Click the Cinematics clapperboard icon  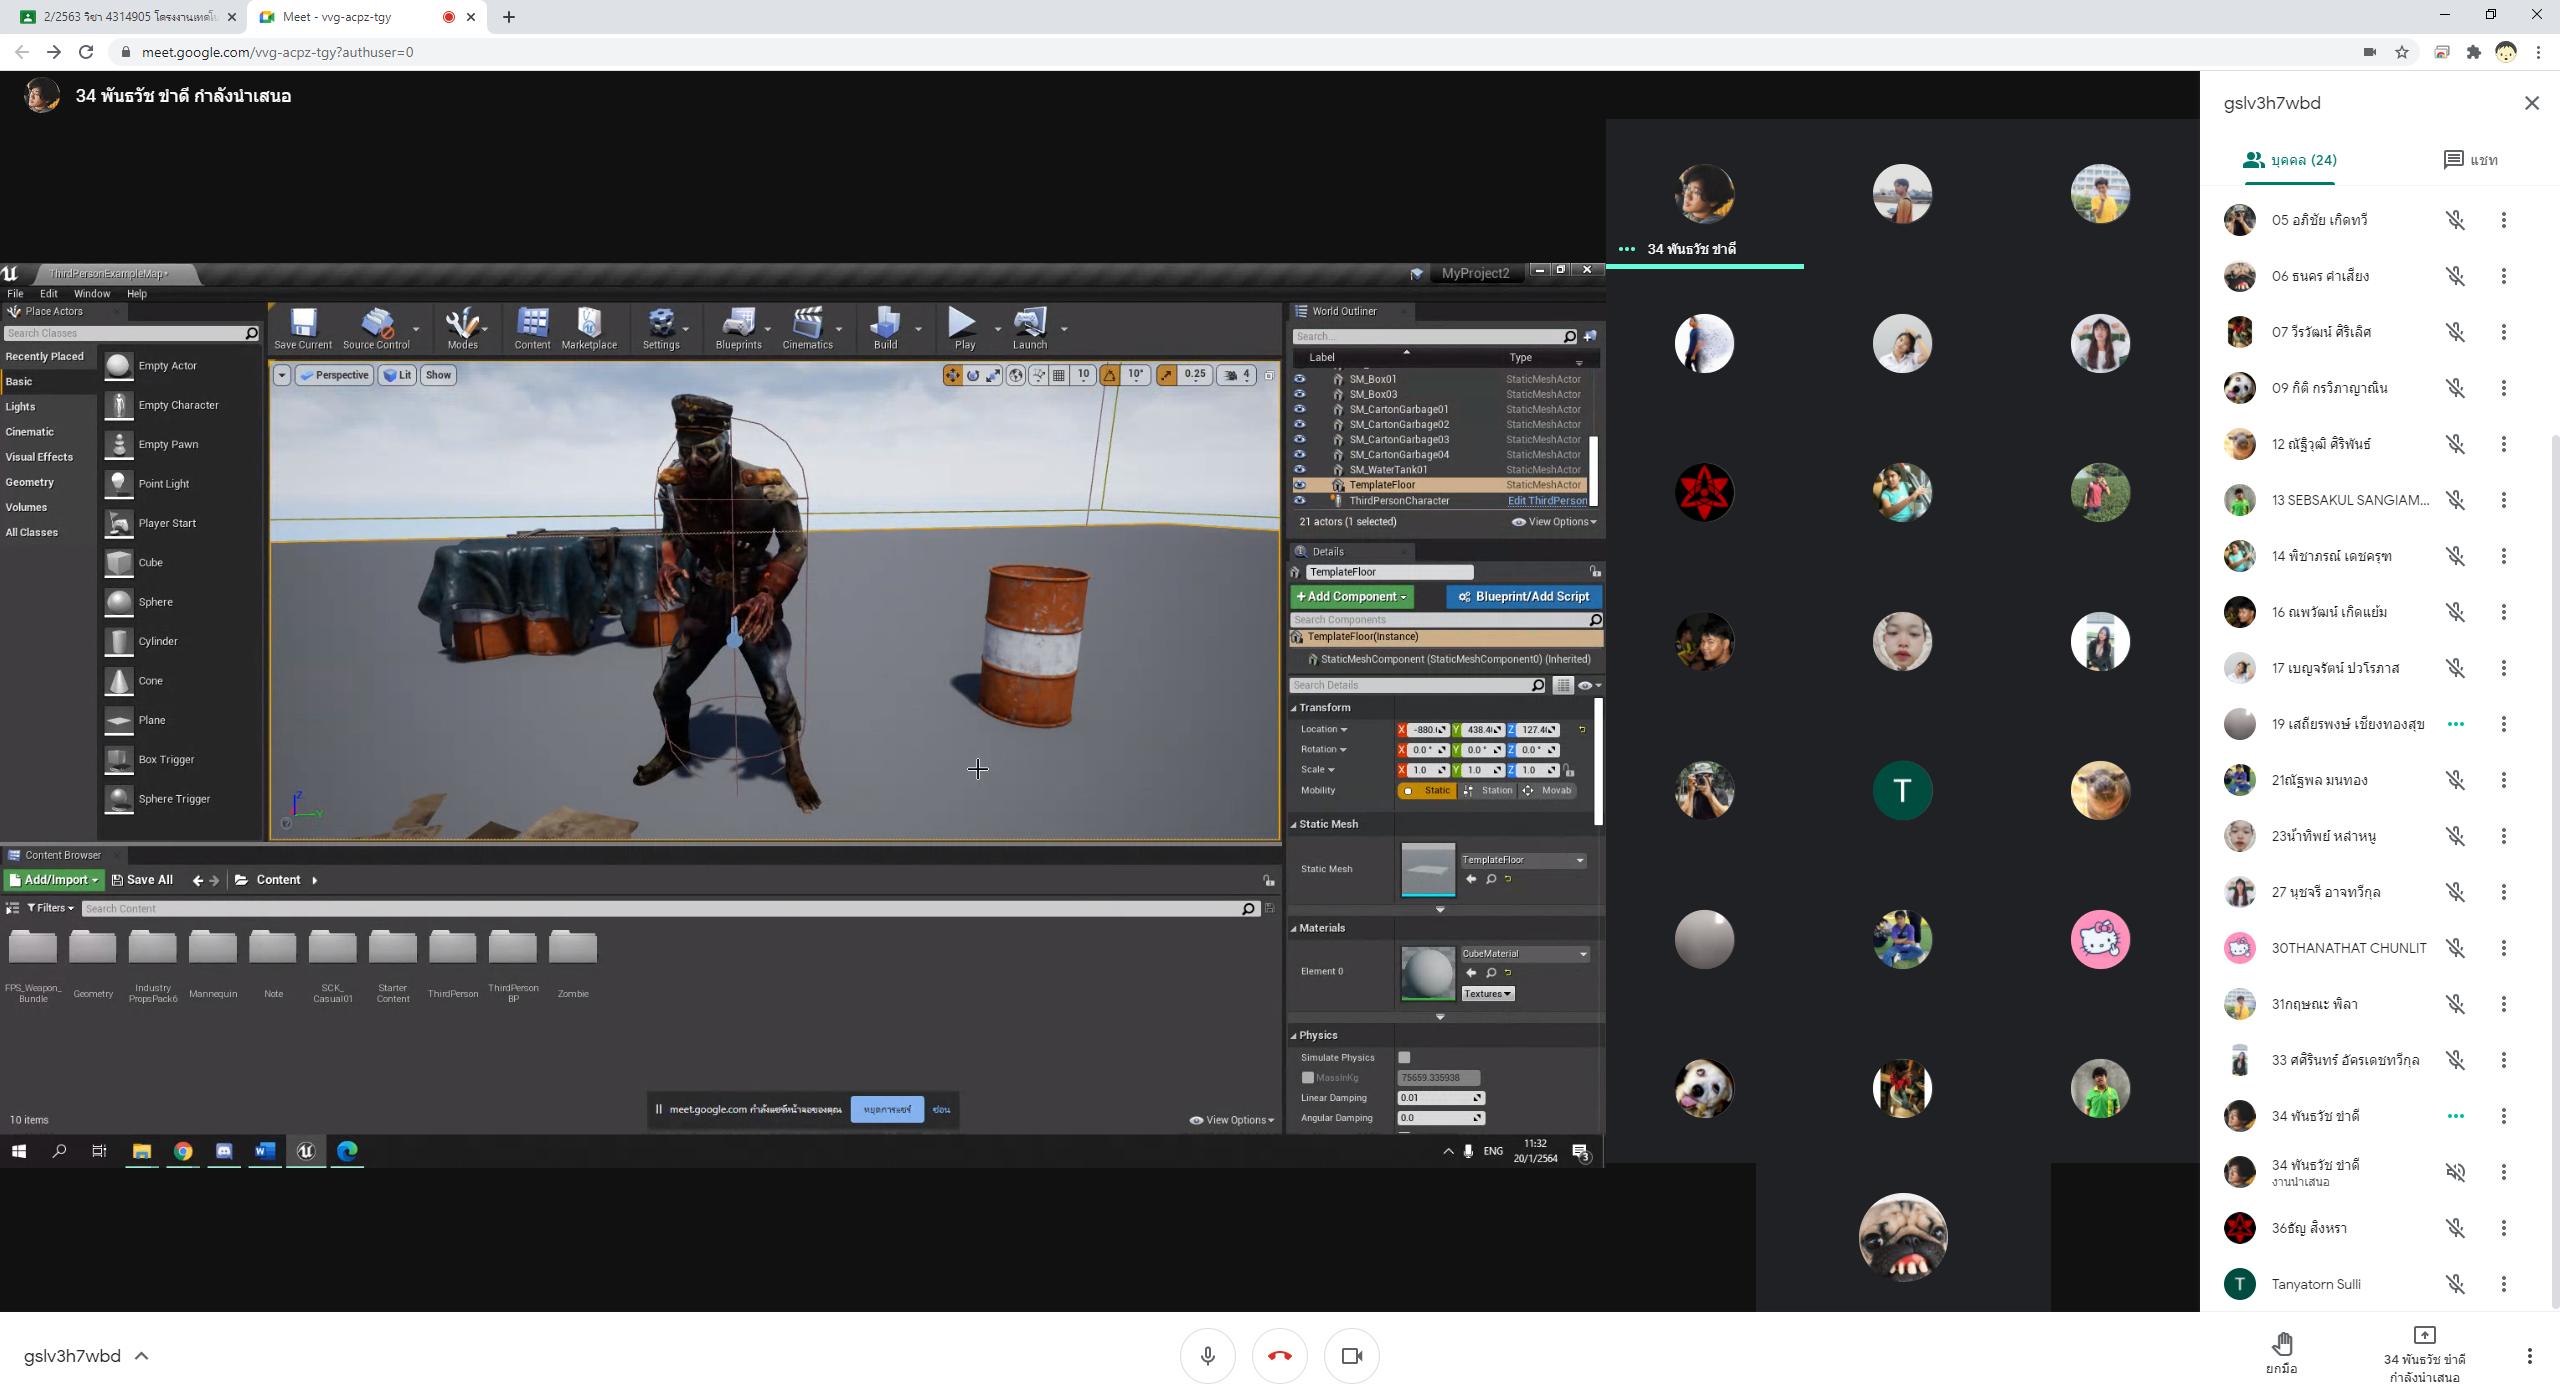(807, 328)
